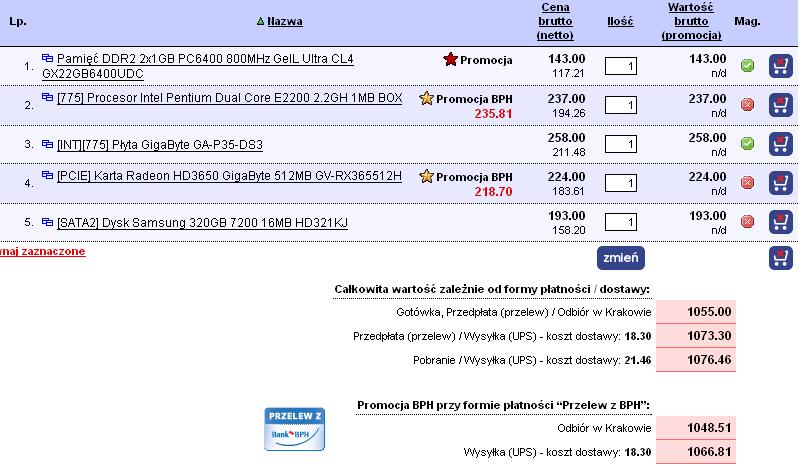The width and height of the screenshot is (802, 466).
Task: Click the 'Promocja BPH przy formie płatności' heading
Action: [x=503, y=405]
